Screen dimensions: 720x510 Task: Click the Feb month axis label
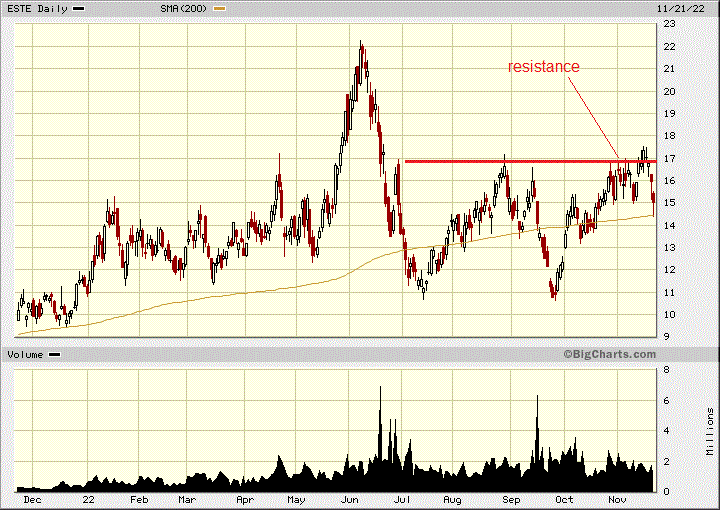point(139,499)
